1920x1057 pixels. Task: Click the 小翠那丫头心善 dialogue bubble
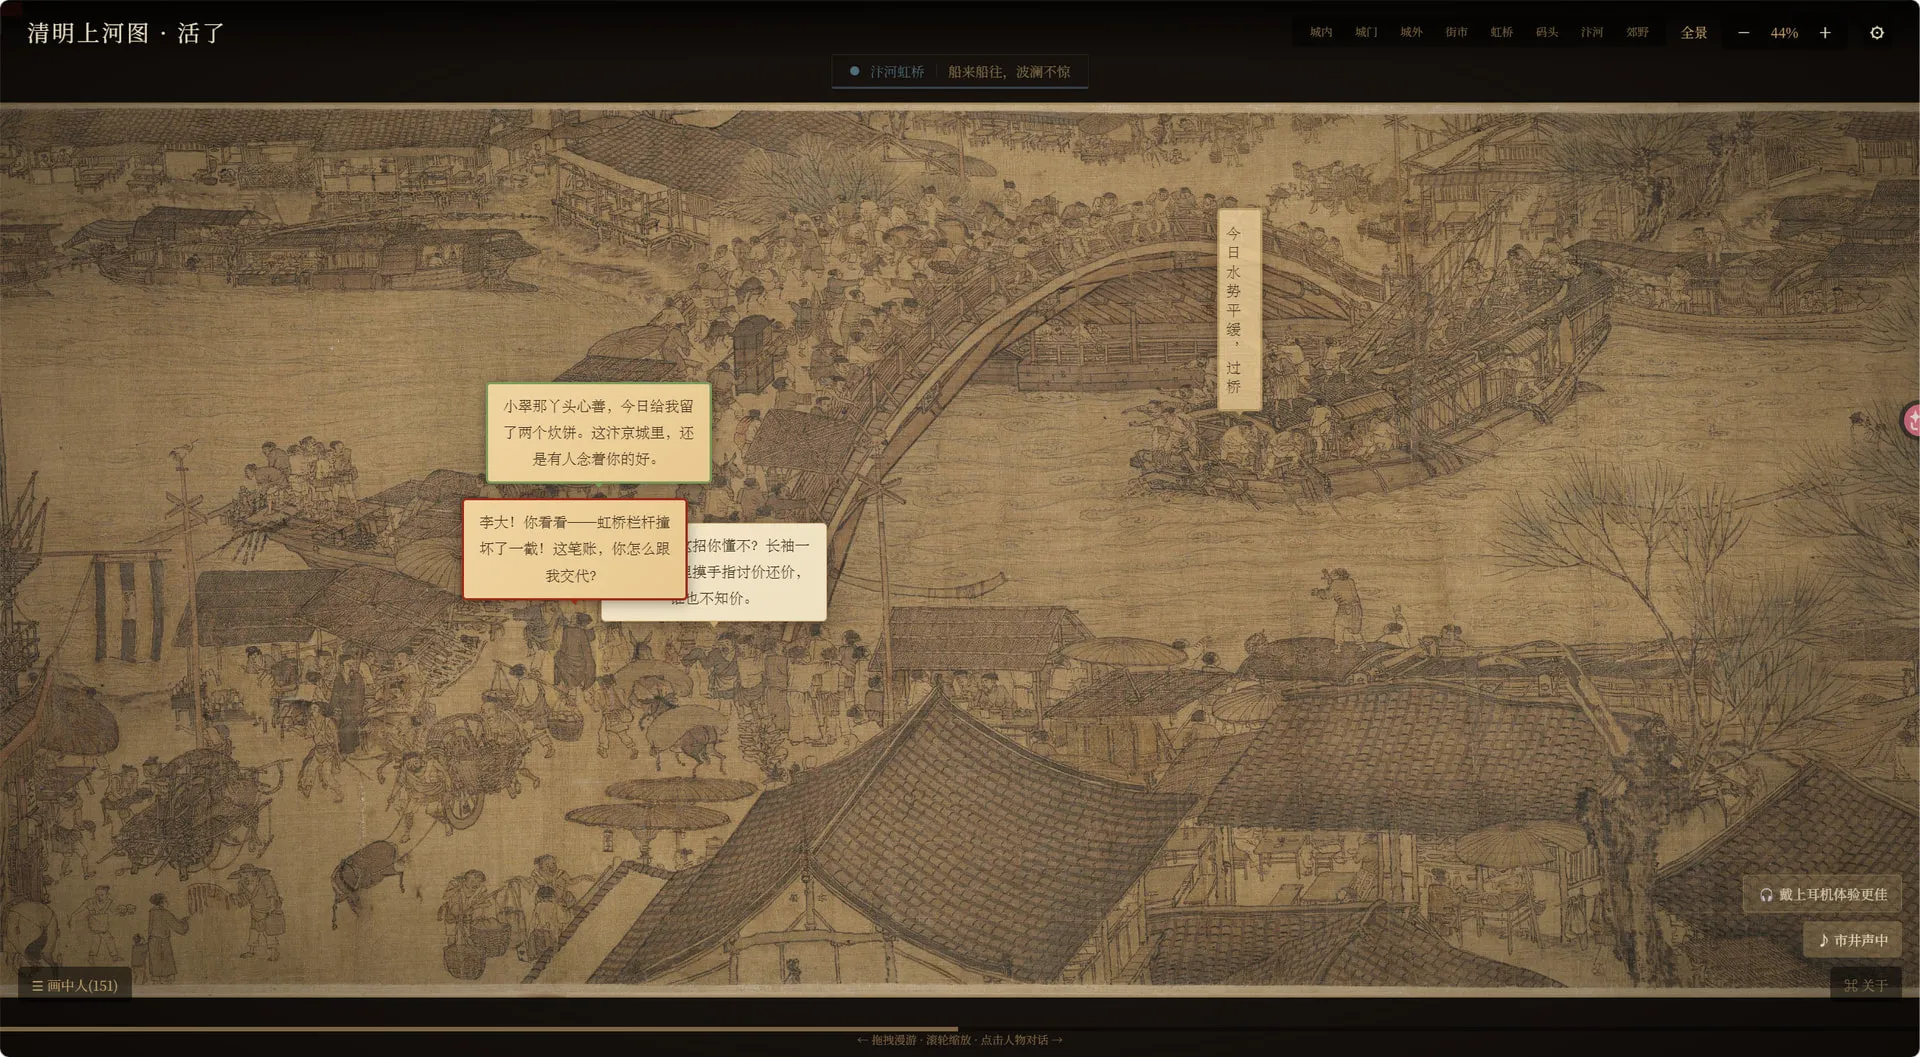point(598,432)
